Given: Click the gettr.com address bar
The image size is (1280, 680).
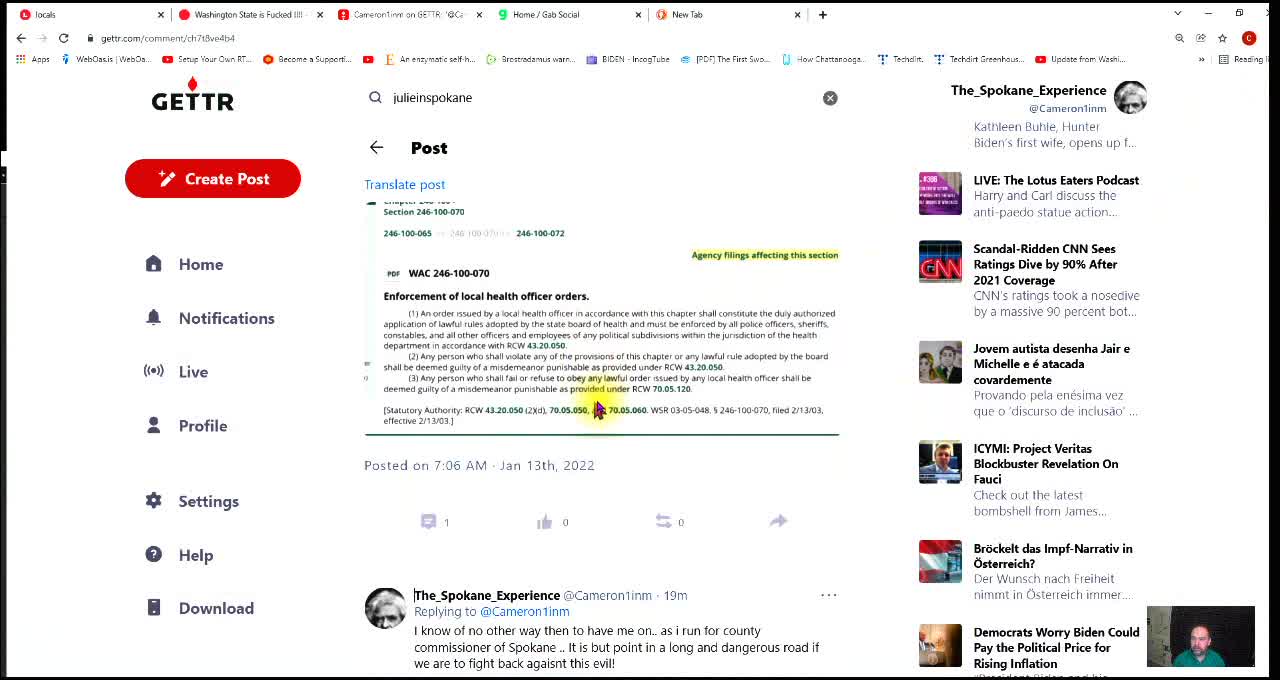Looking at the screenshot, I should coord(620,38).
